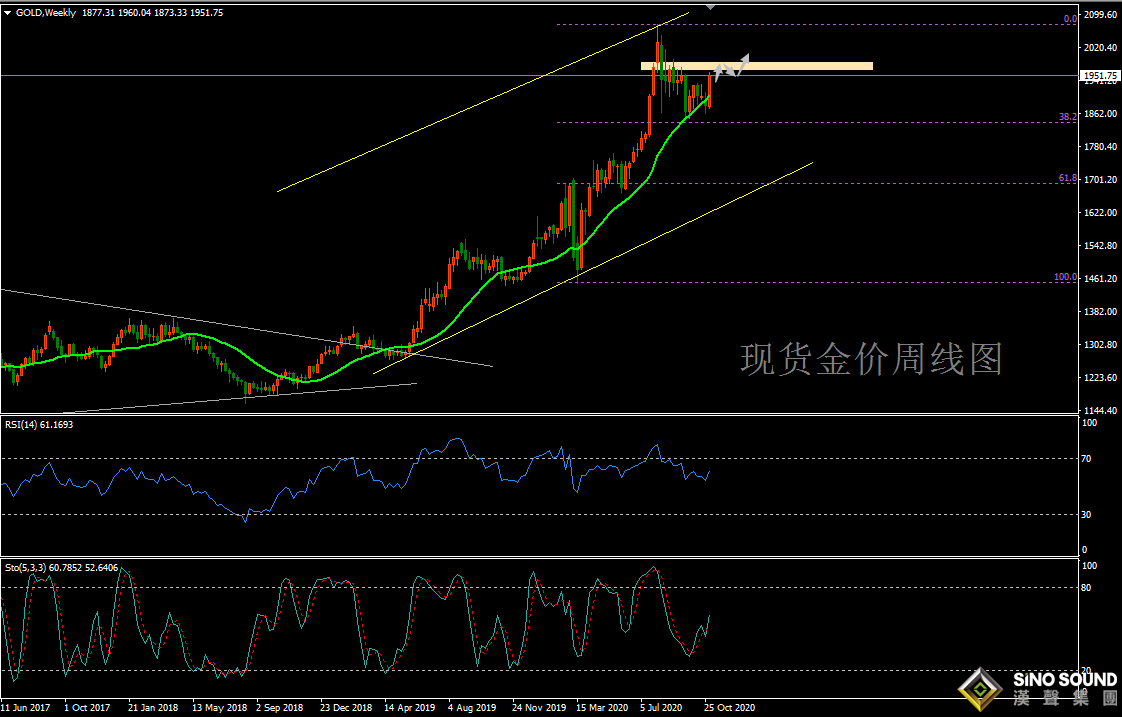Click the gray chart shift triangle marker at top
The image size is (1122, 717).
[x=710, y=5]
